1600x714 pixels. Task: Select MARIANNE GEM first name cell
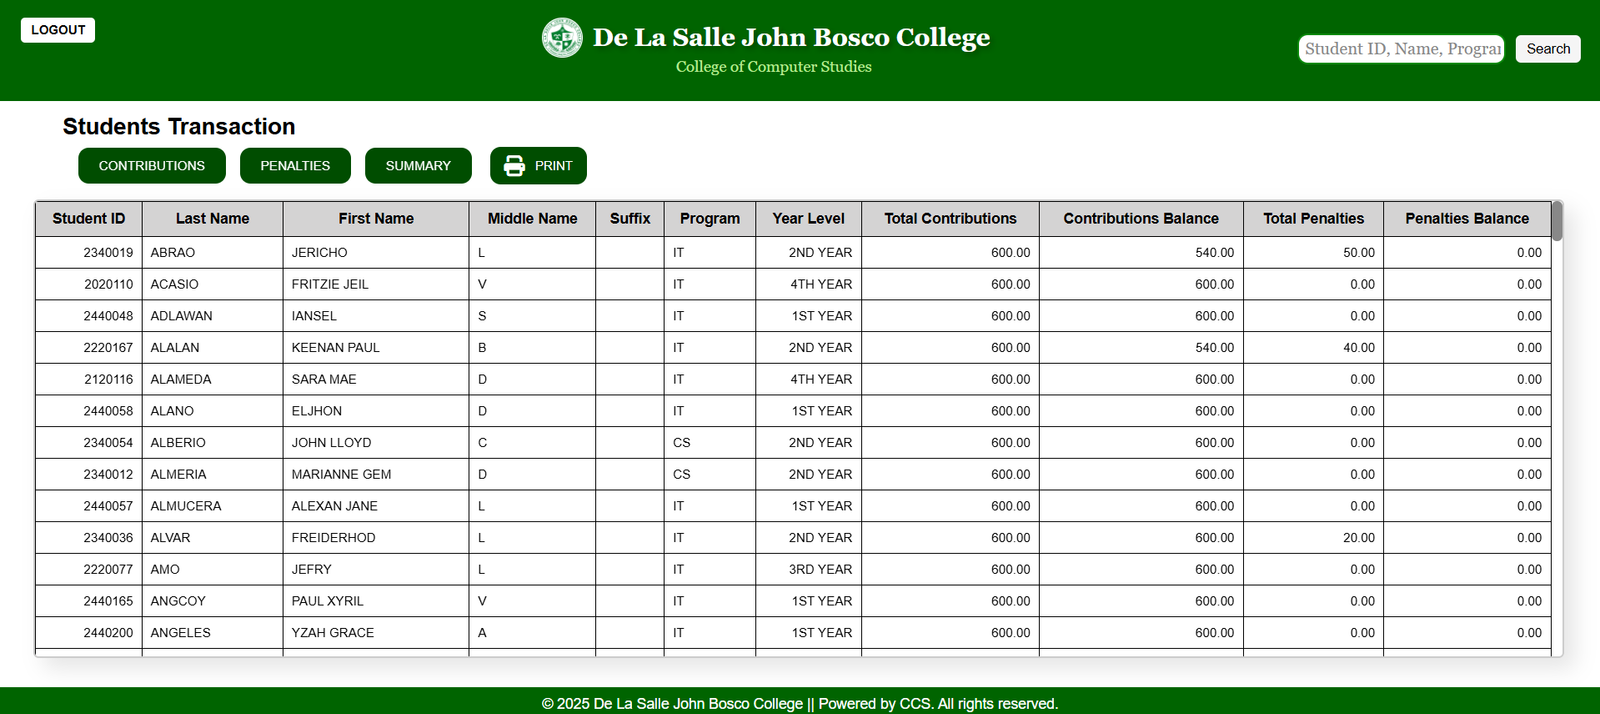[x=341, y=474]
